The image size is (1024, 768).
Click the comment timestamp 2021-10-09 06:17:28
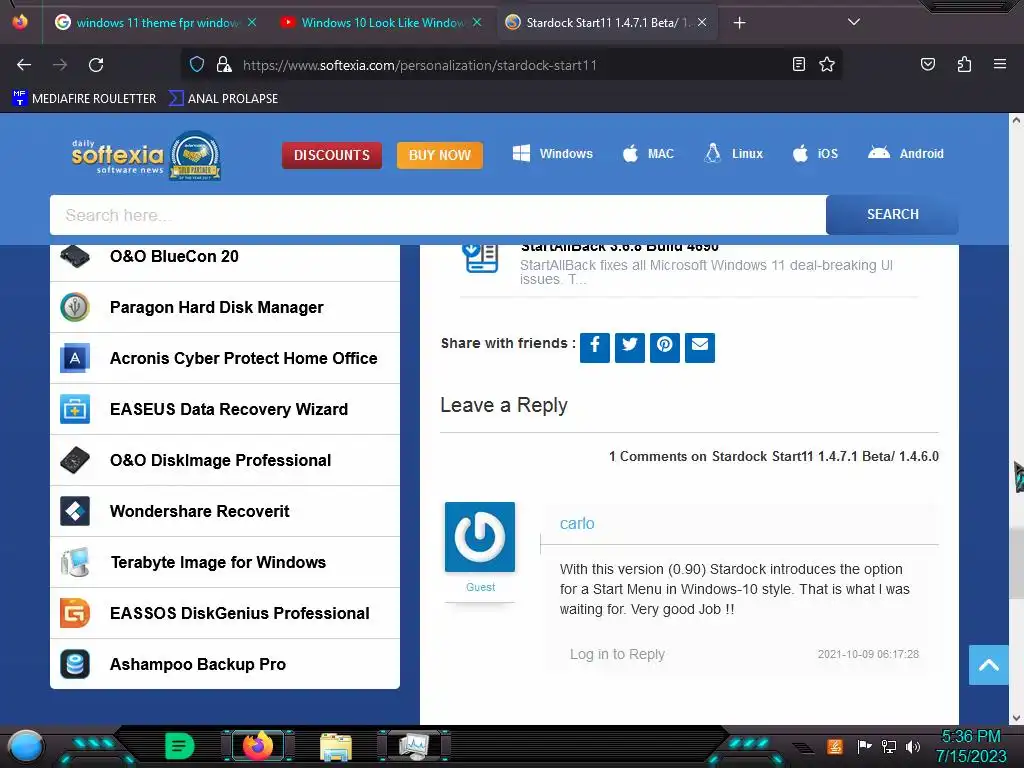coord(868,654)
